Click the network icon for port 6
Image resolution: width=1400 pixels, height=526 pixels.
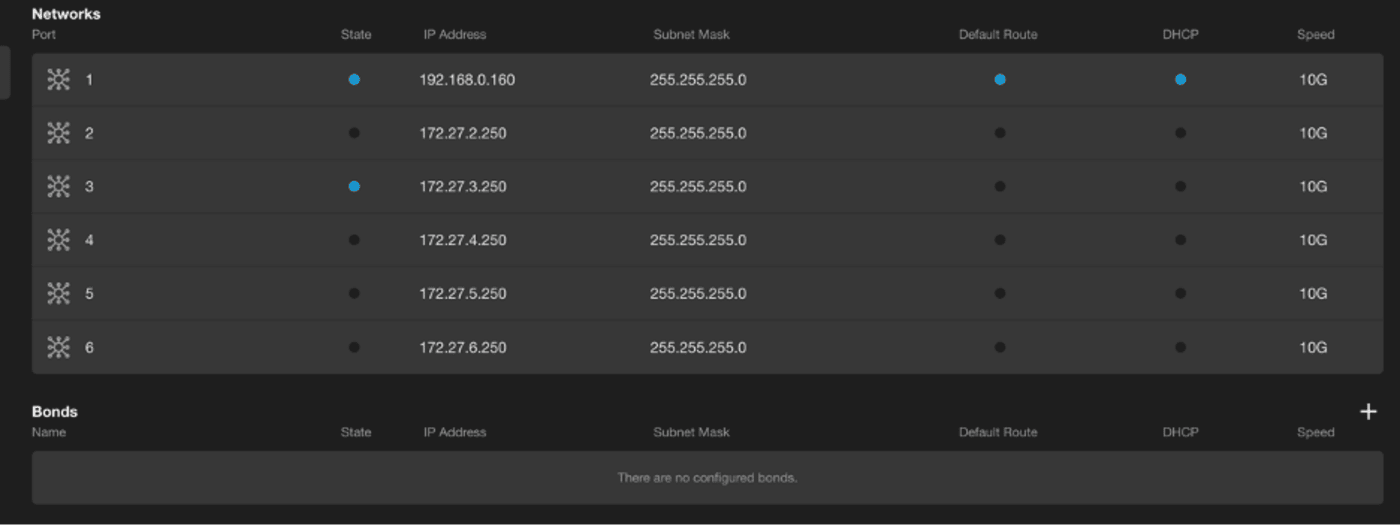click(58, 347)
